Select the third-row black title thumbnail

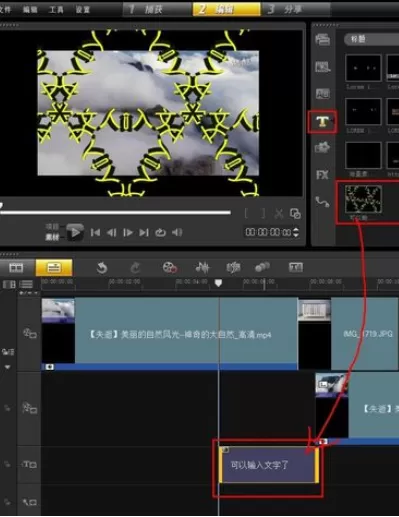pyautogui.click(x=363, y=156)
